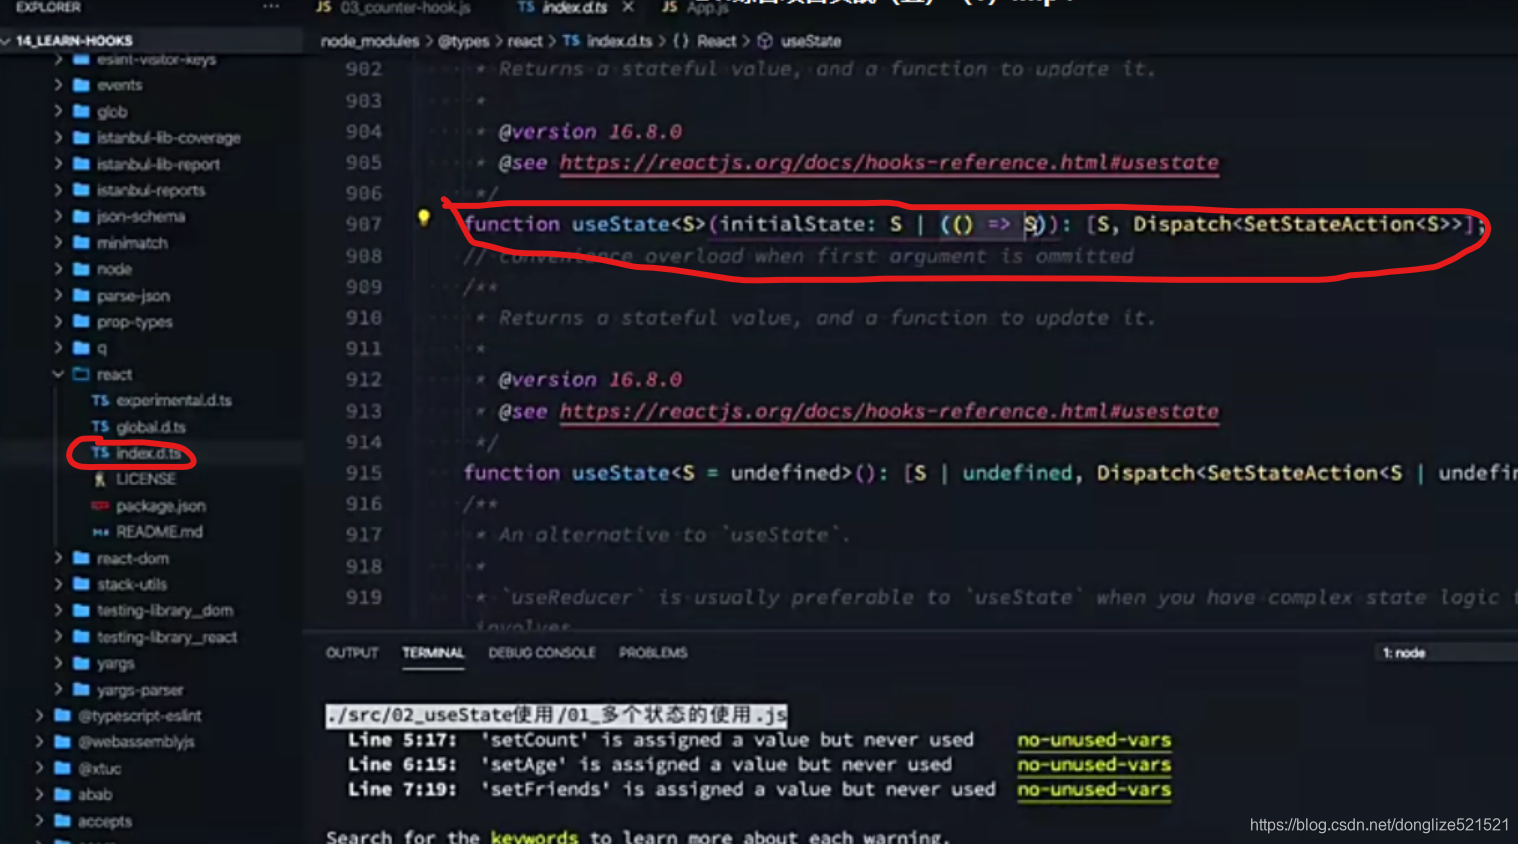The height and width of the screenshot is (844, 1518).
Task: Open README.md in the react folder
Action: click(x=159, y=532)
